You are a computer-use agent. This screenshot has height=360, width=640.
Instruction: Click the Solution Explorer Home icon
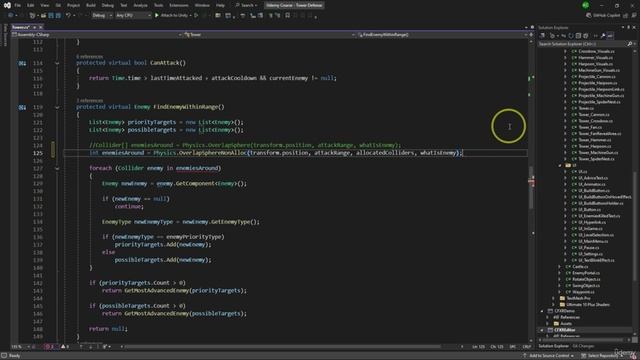point(542,36)
